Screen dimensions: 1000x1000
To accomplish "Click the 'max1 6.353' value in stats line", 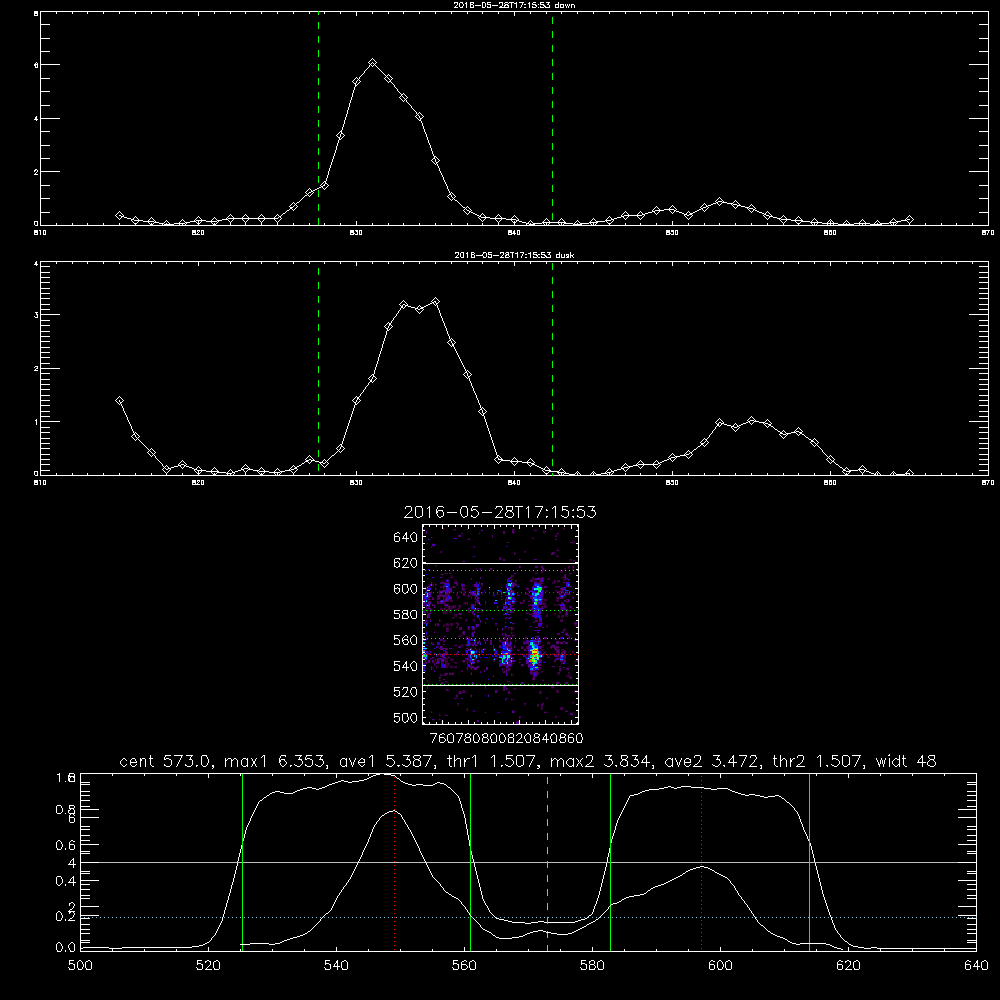I will click(x=276, y=761).
